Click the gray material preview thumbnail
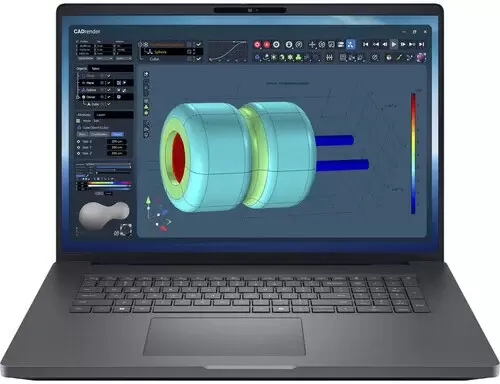 tap(104, 215)
